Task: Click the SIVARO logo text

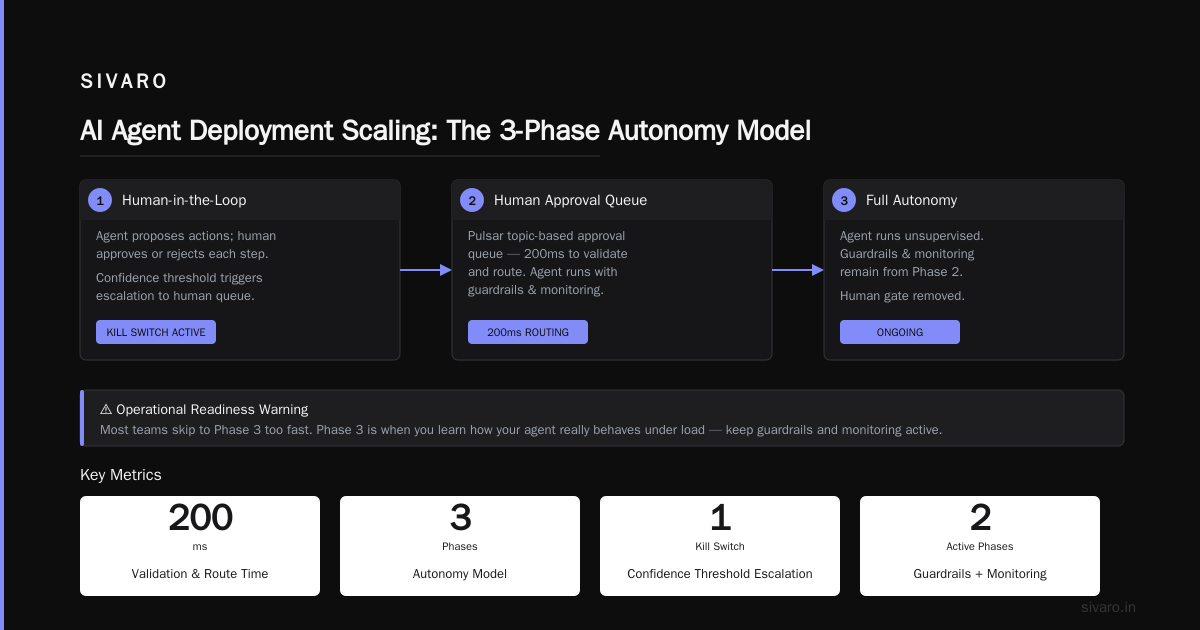Action: pyautogui.click(x=124, y=81)
